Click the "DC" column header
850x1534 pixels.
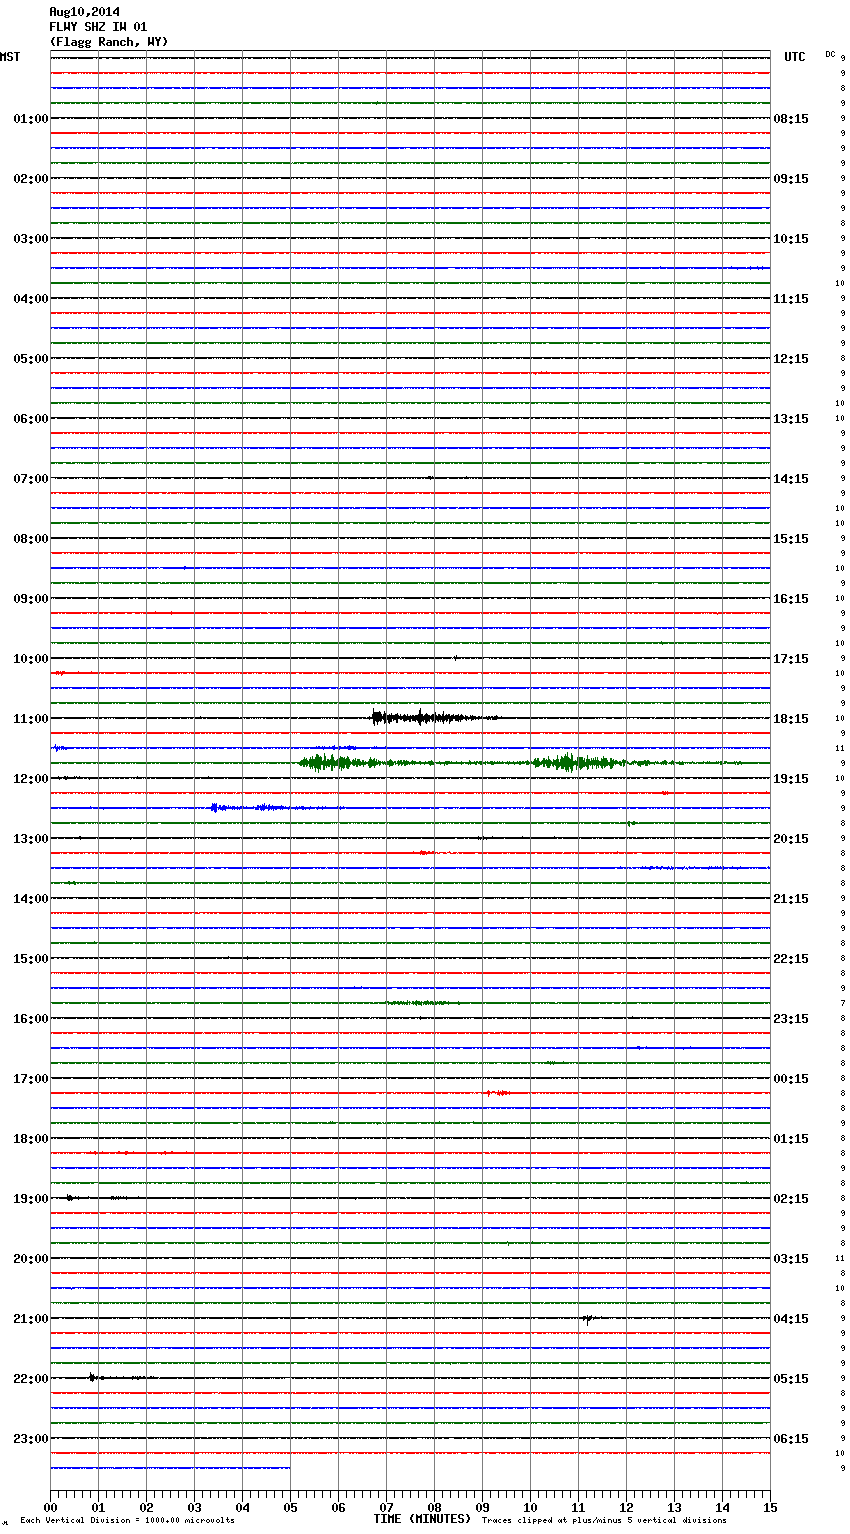pos(830,54)
